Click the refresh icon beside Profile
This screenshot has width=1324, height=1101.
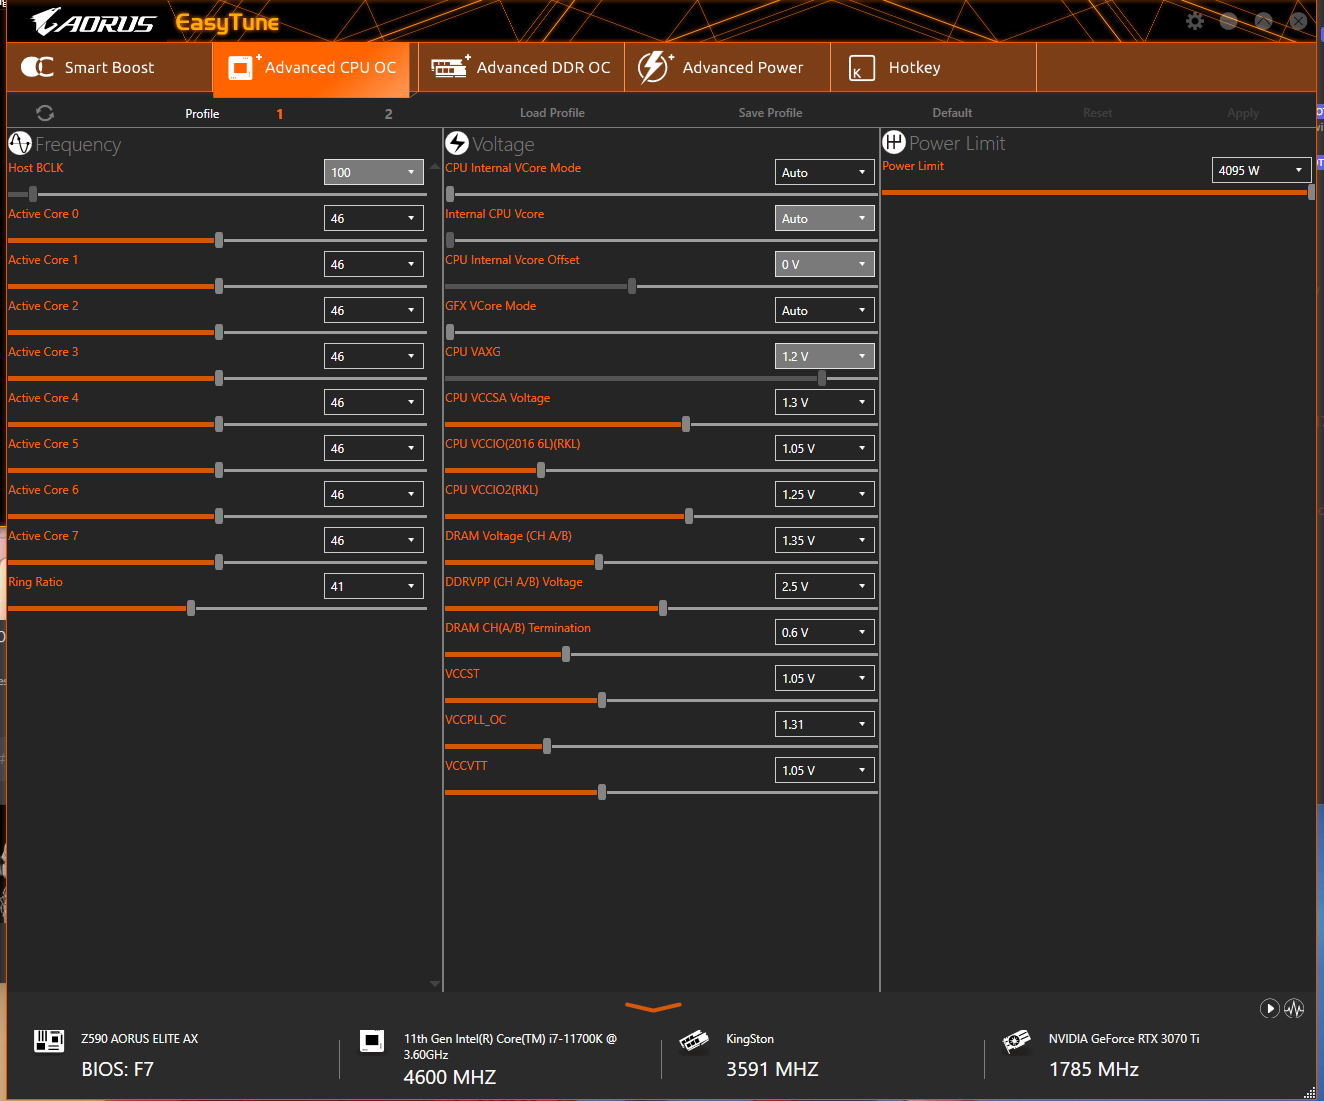pyautogui.click(x=45, y=113)
